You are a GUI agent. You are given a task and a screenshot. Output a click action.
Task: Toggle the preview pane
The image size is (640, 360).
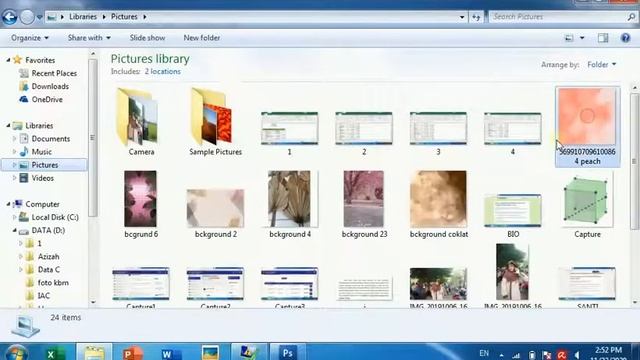[x=603, y=38]
